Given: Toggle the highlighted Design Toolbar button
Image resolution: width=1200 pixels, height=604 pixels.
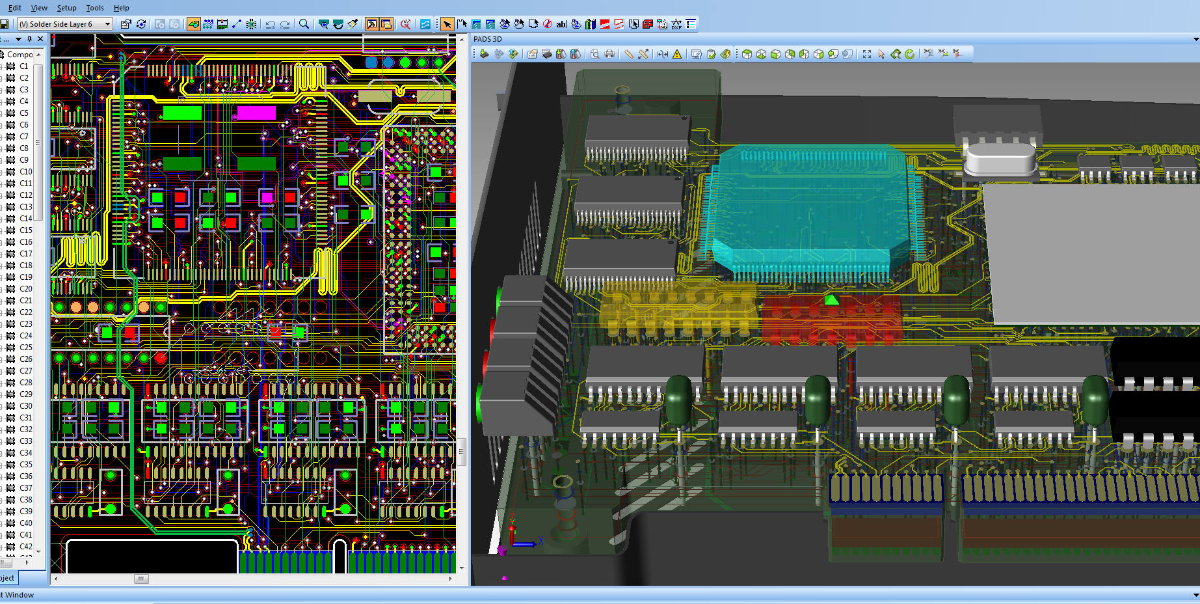Looking at the screenshot, I should click(192, 23).
